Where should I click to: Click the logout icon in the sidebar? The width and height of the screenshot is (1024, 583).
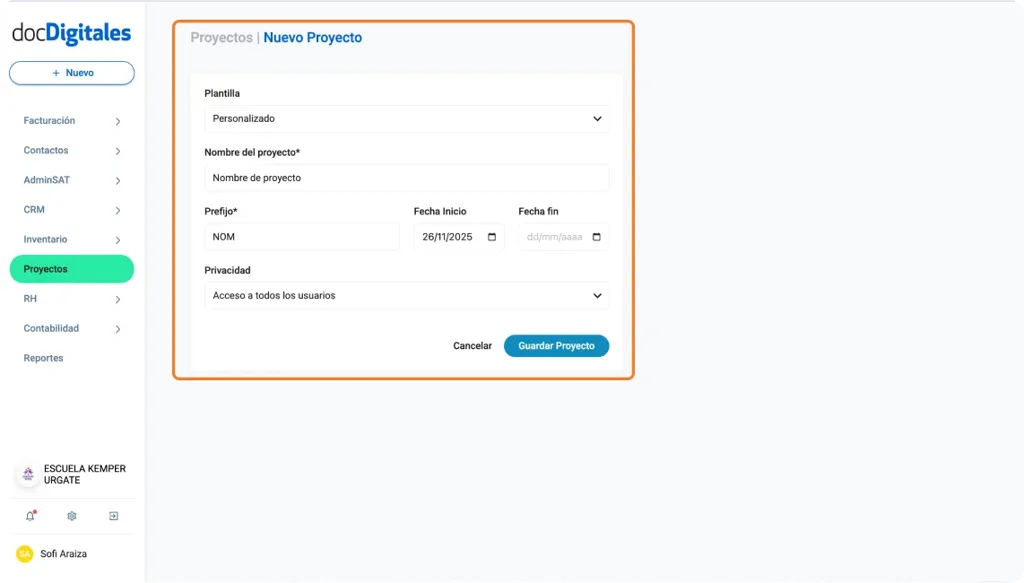pos(113,515)
